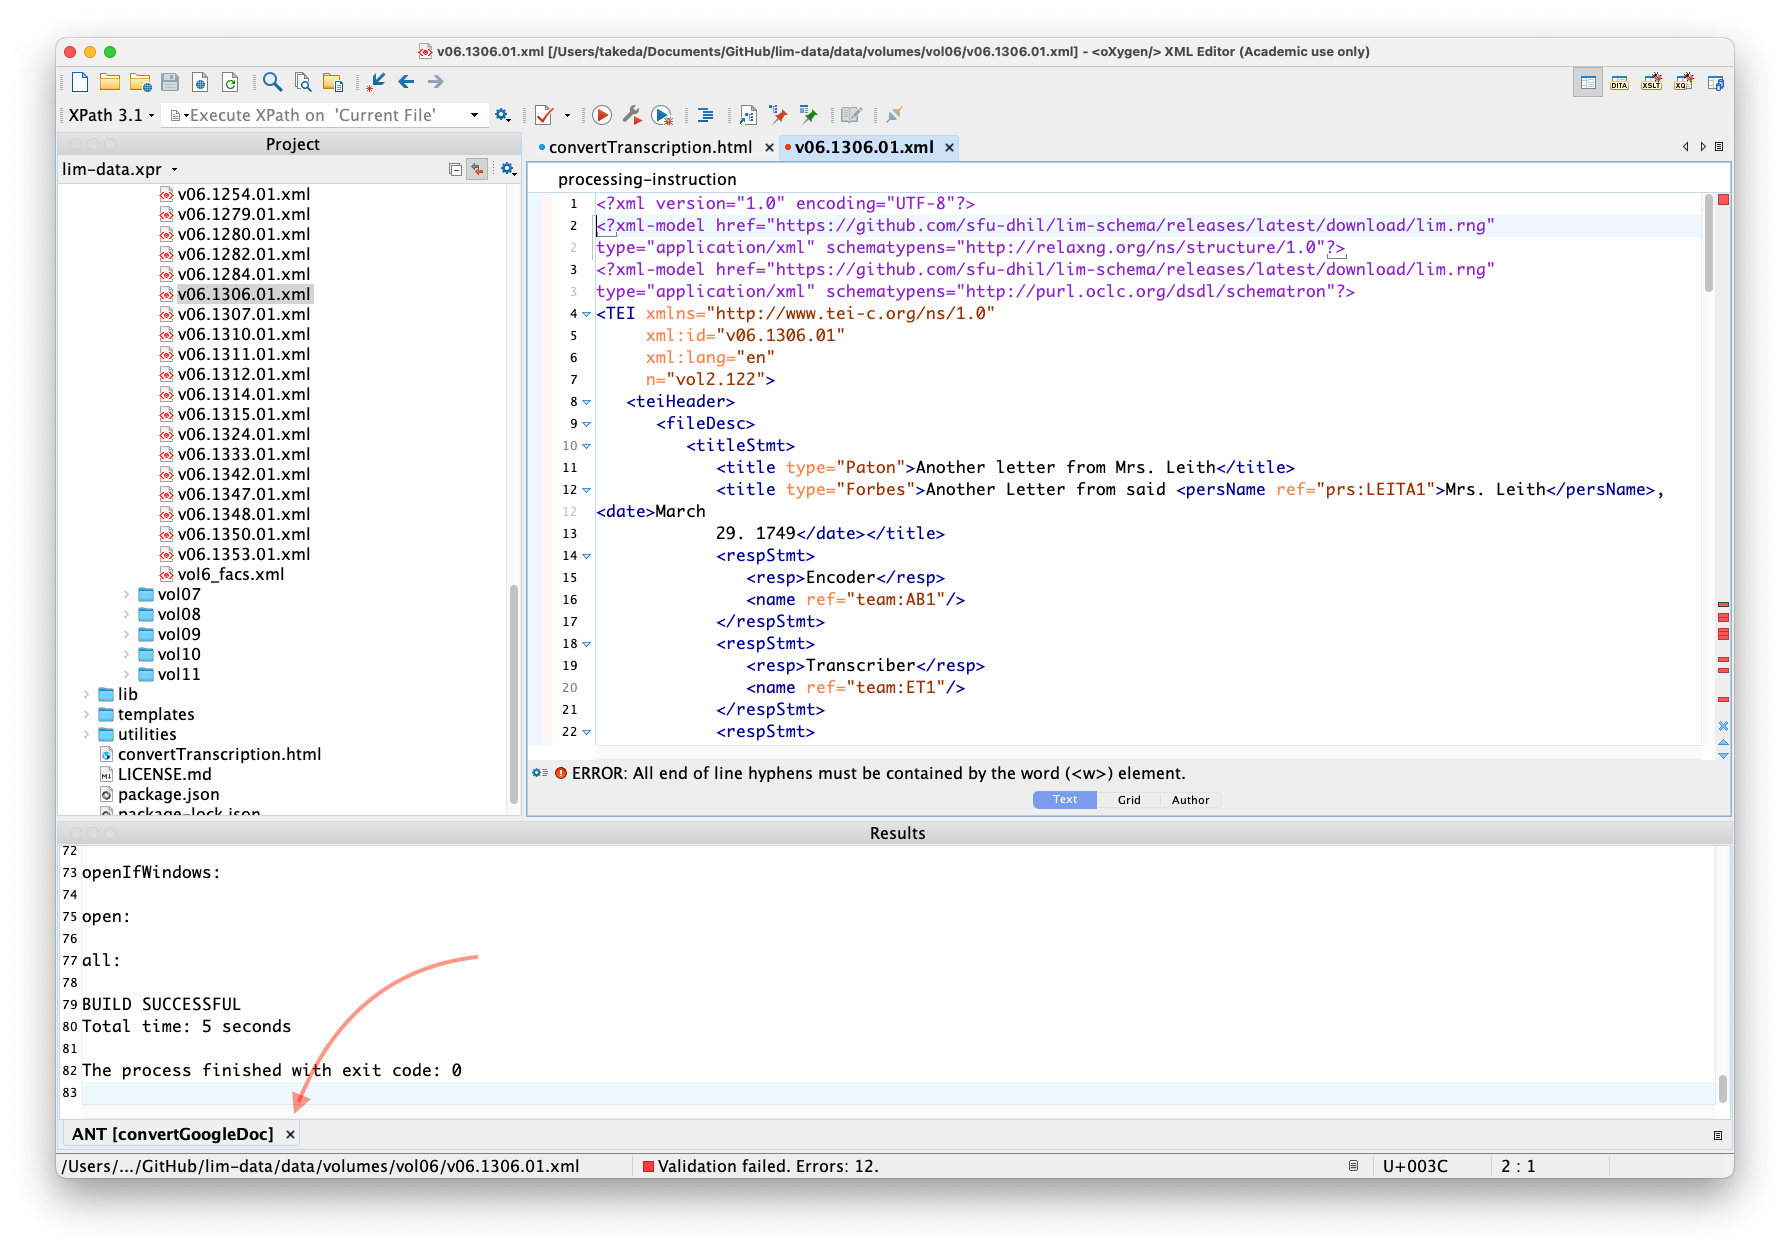
Task: Format and indent the document
Action: point(705,115)
